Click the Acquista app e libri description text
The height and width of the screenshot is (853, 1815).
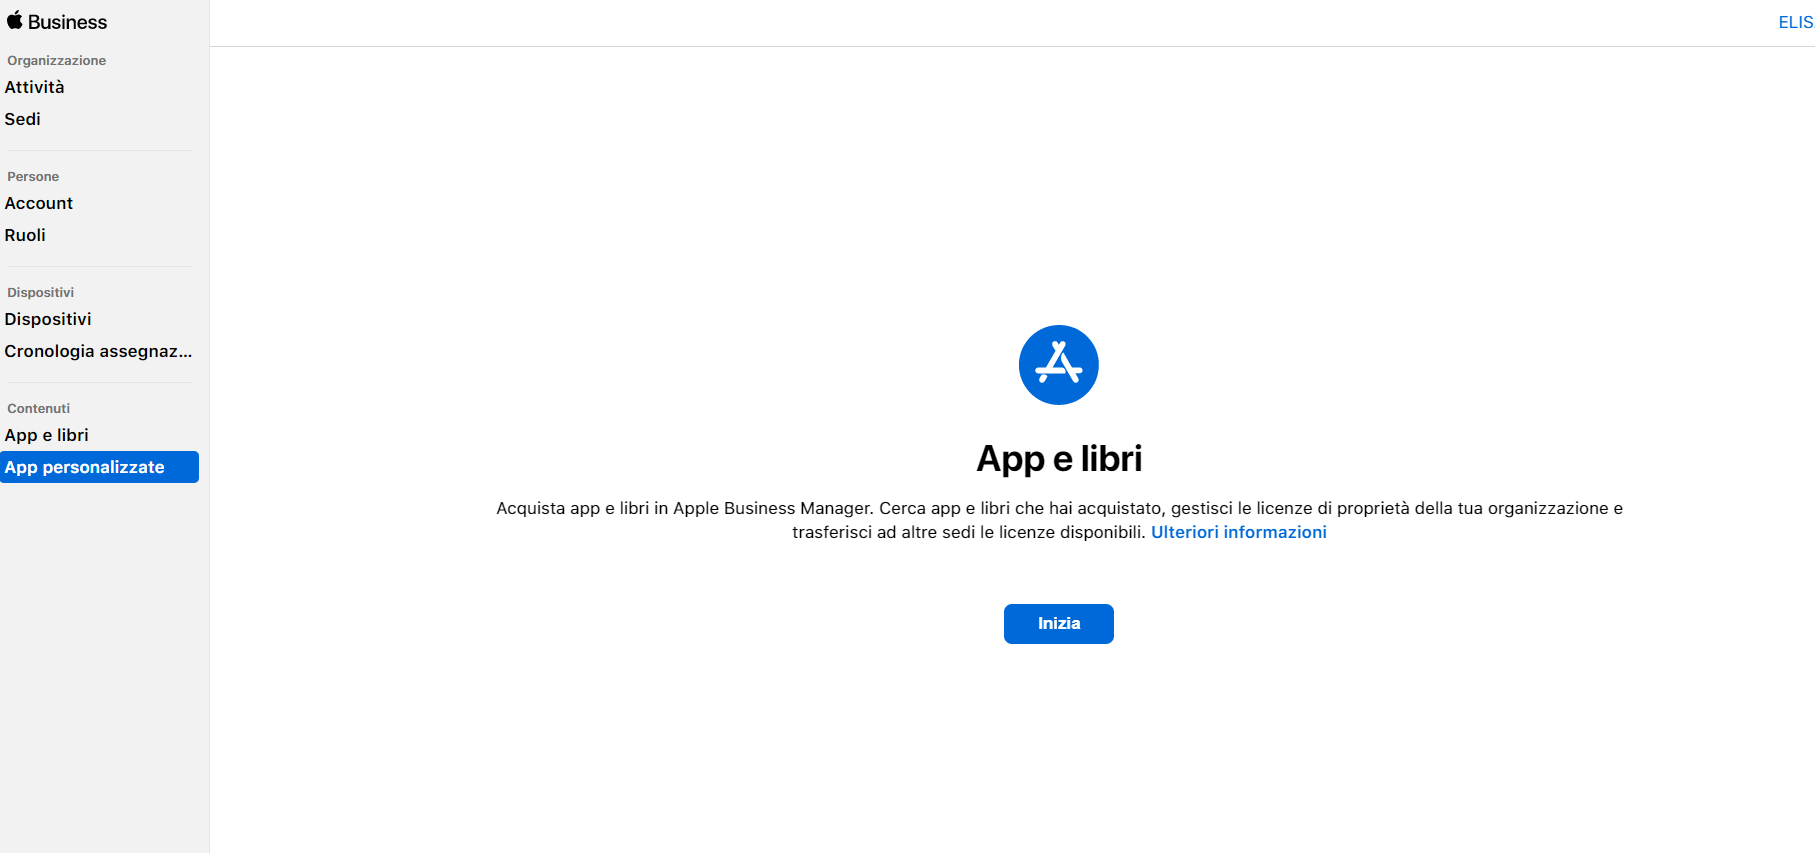(x=1059, y=520)
